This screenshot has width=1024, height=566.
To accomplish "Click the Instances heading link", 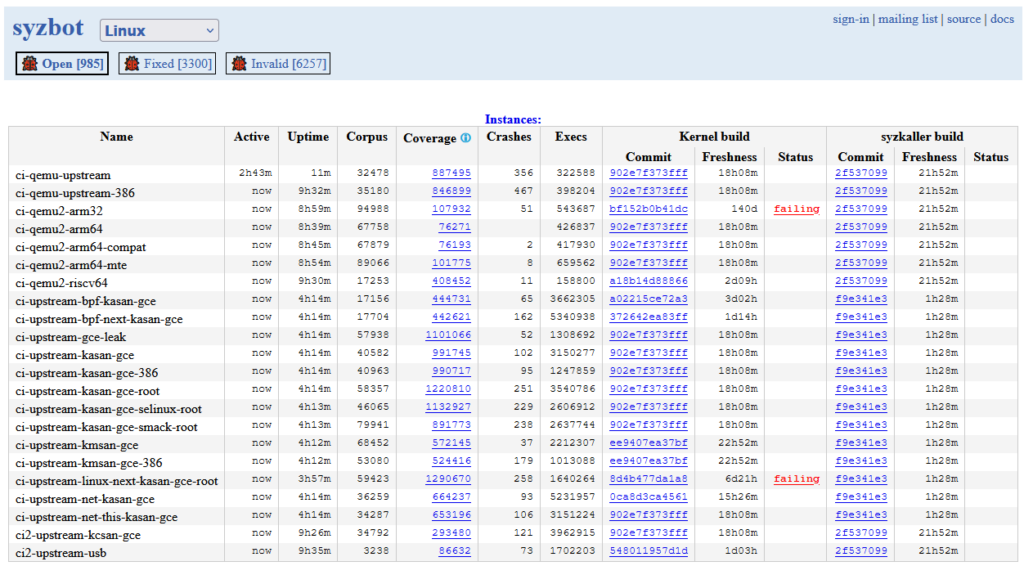I will click(x=513, y=119).
